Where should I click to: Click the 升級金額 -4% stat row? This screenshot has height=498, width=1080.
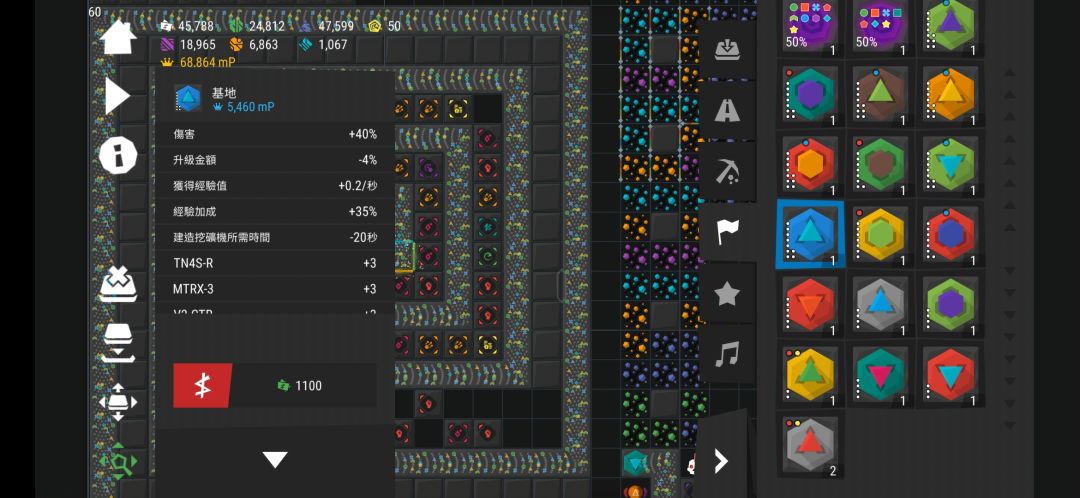pos(275,160)
